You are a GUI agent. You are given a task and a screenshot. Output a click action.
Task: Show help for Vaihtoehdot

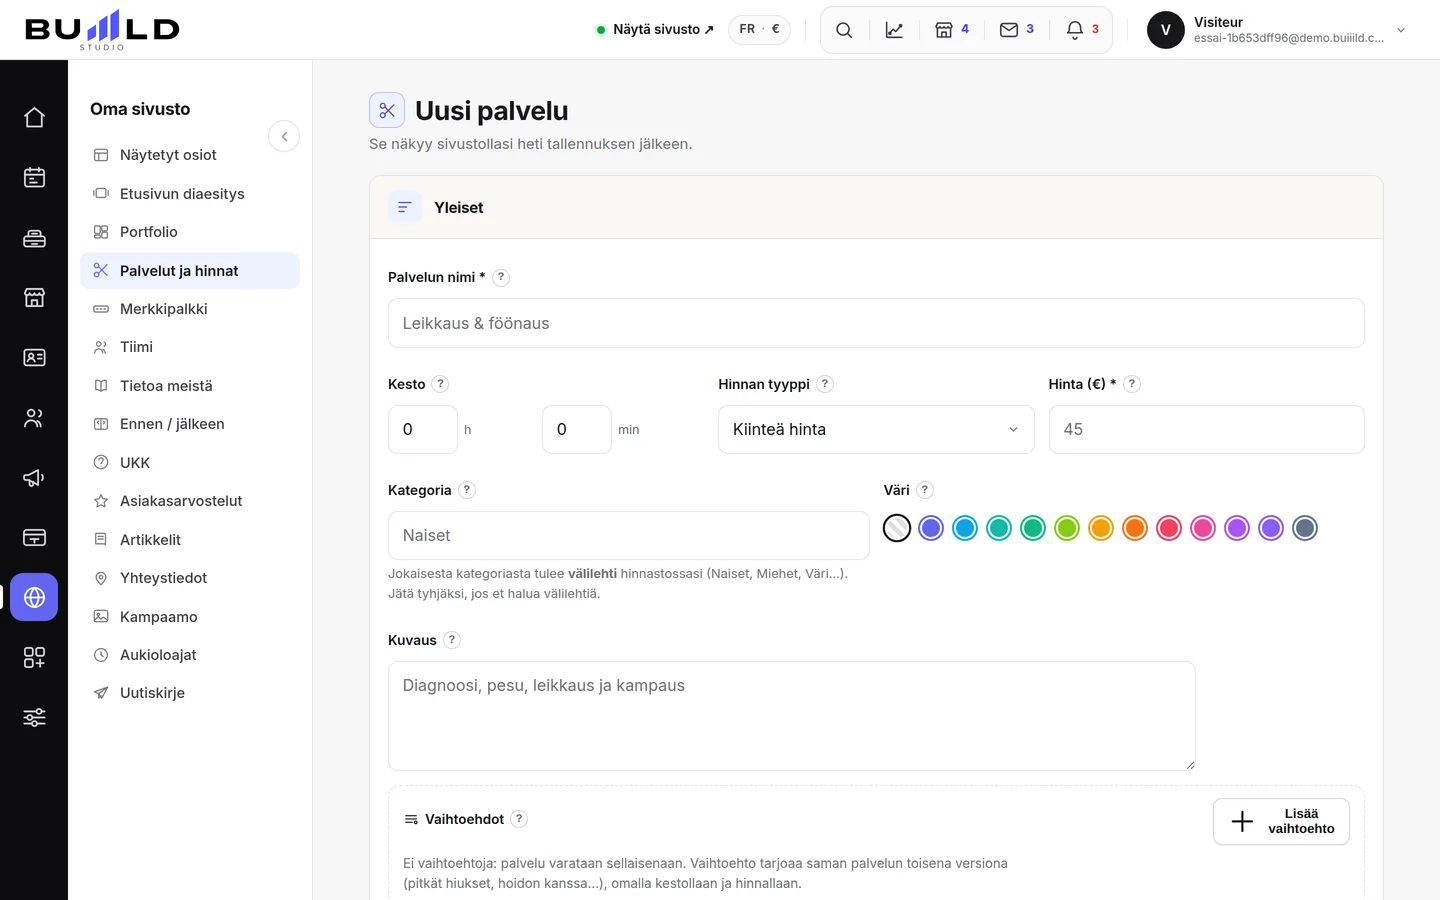pyautogui.click(x=519, y=819)
